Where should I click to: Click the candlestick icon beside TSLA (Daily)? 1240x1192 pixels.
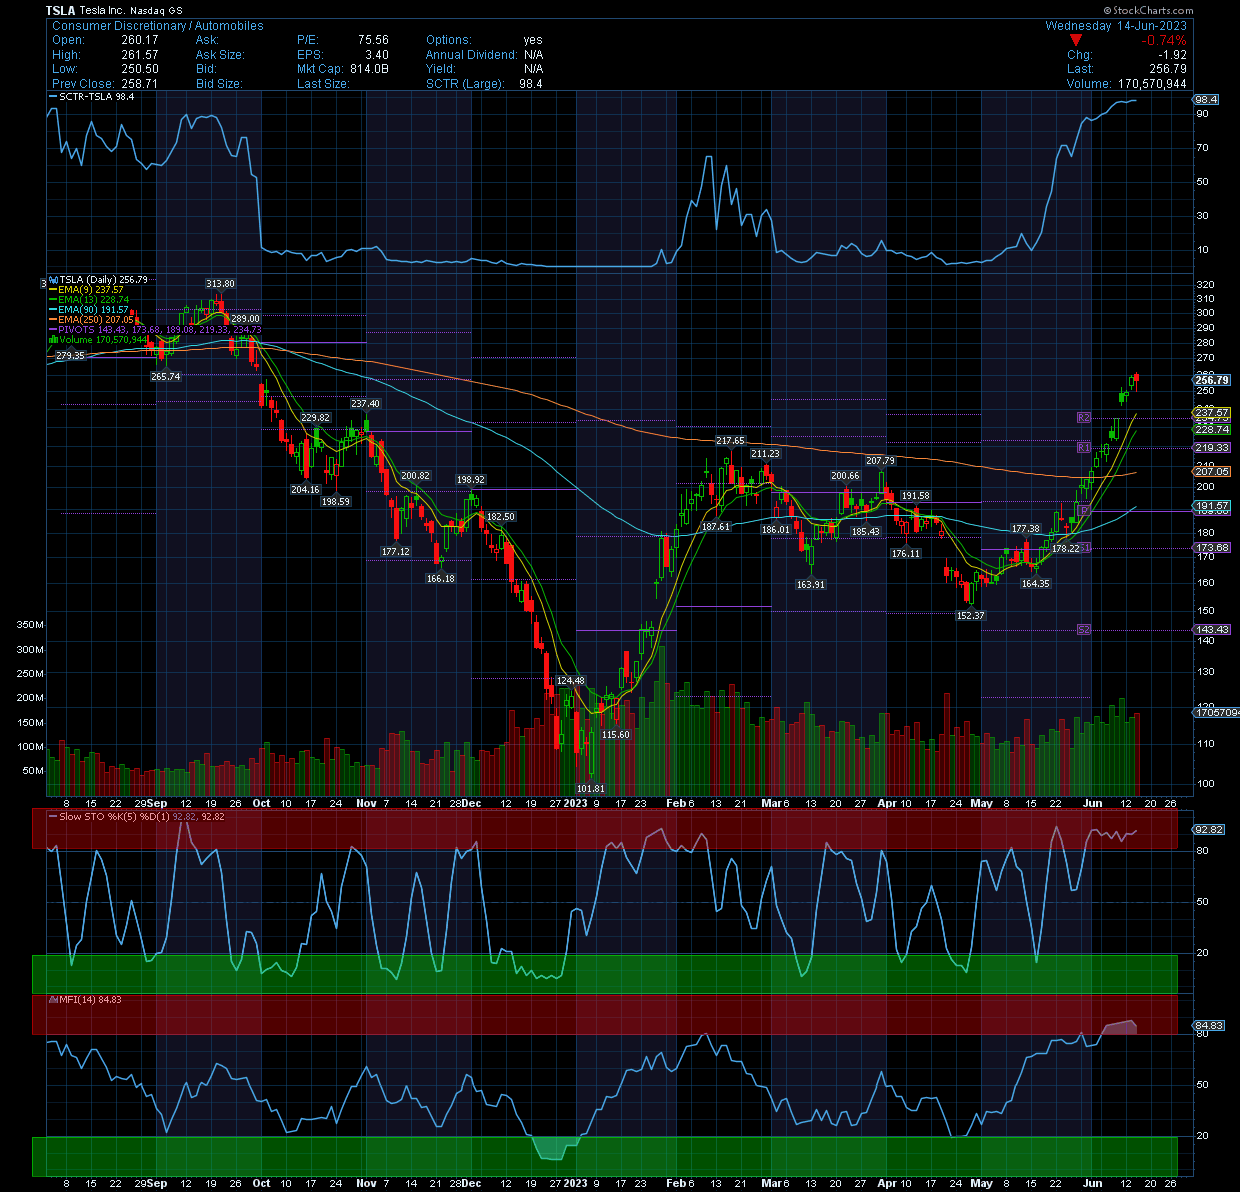[x=54, y=280]
